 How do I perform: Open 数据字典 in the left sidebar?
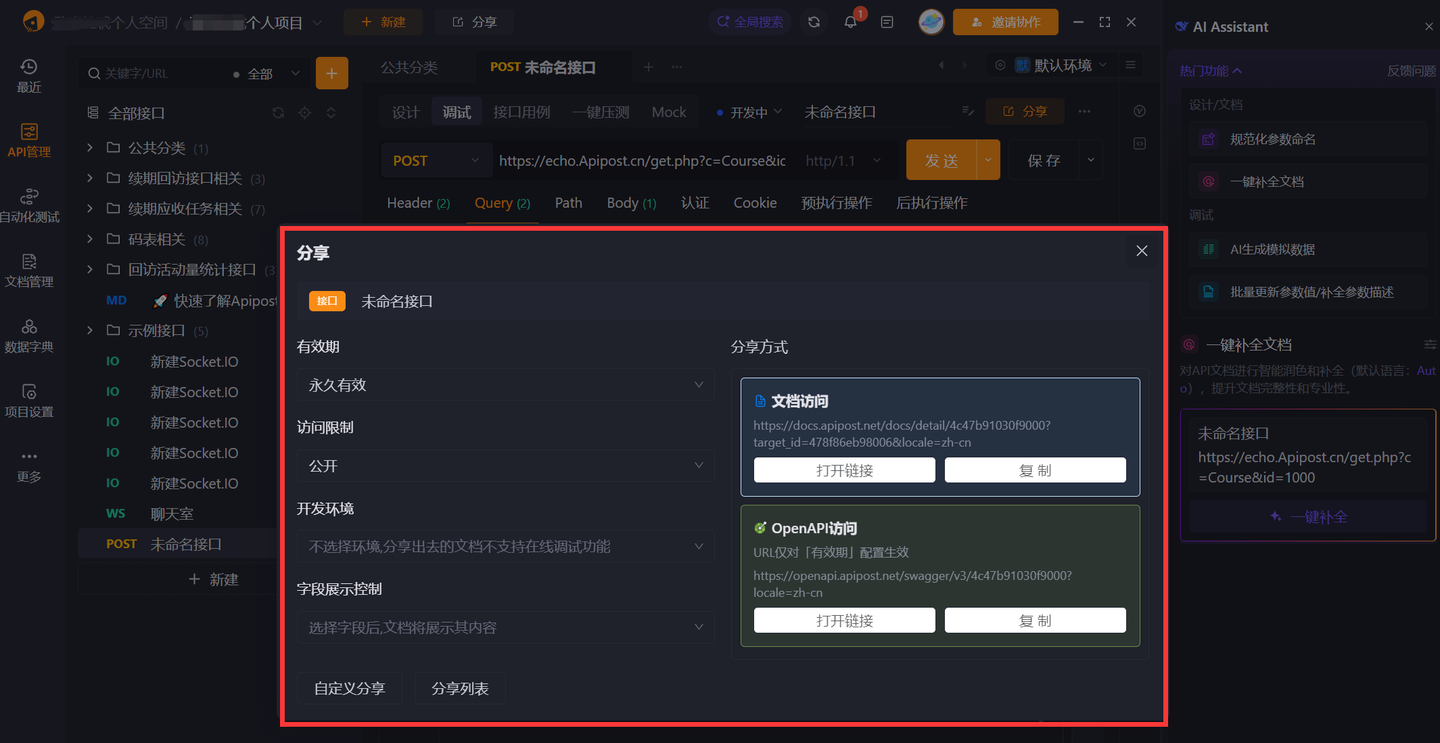click(29, 336)
